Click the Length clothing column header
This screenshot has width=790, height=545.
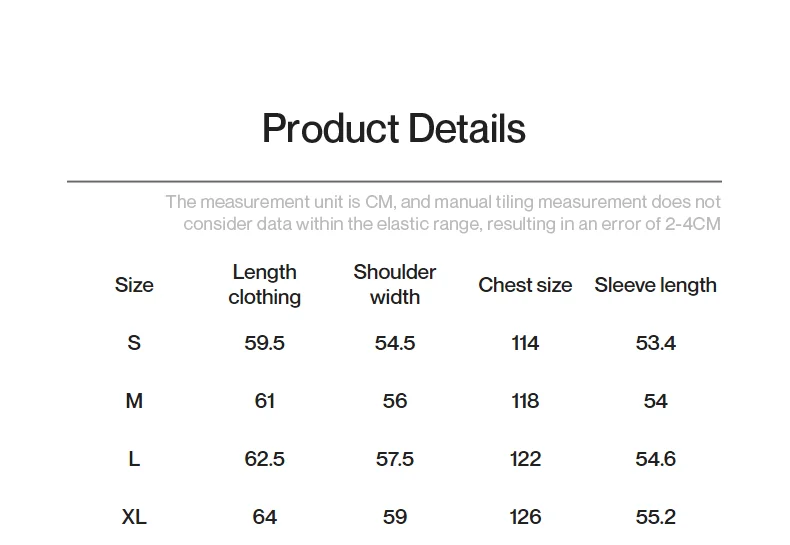(x=265, y=285)
